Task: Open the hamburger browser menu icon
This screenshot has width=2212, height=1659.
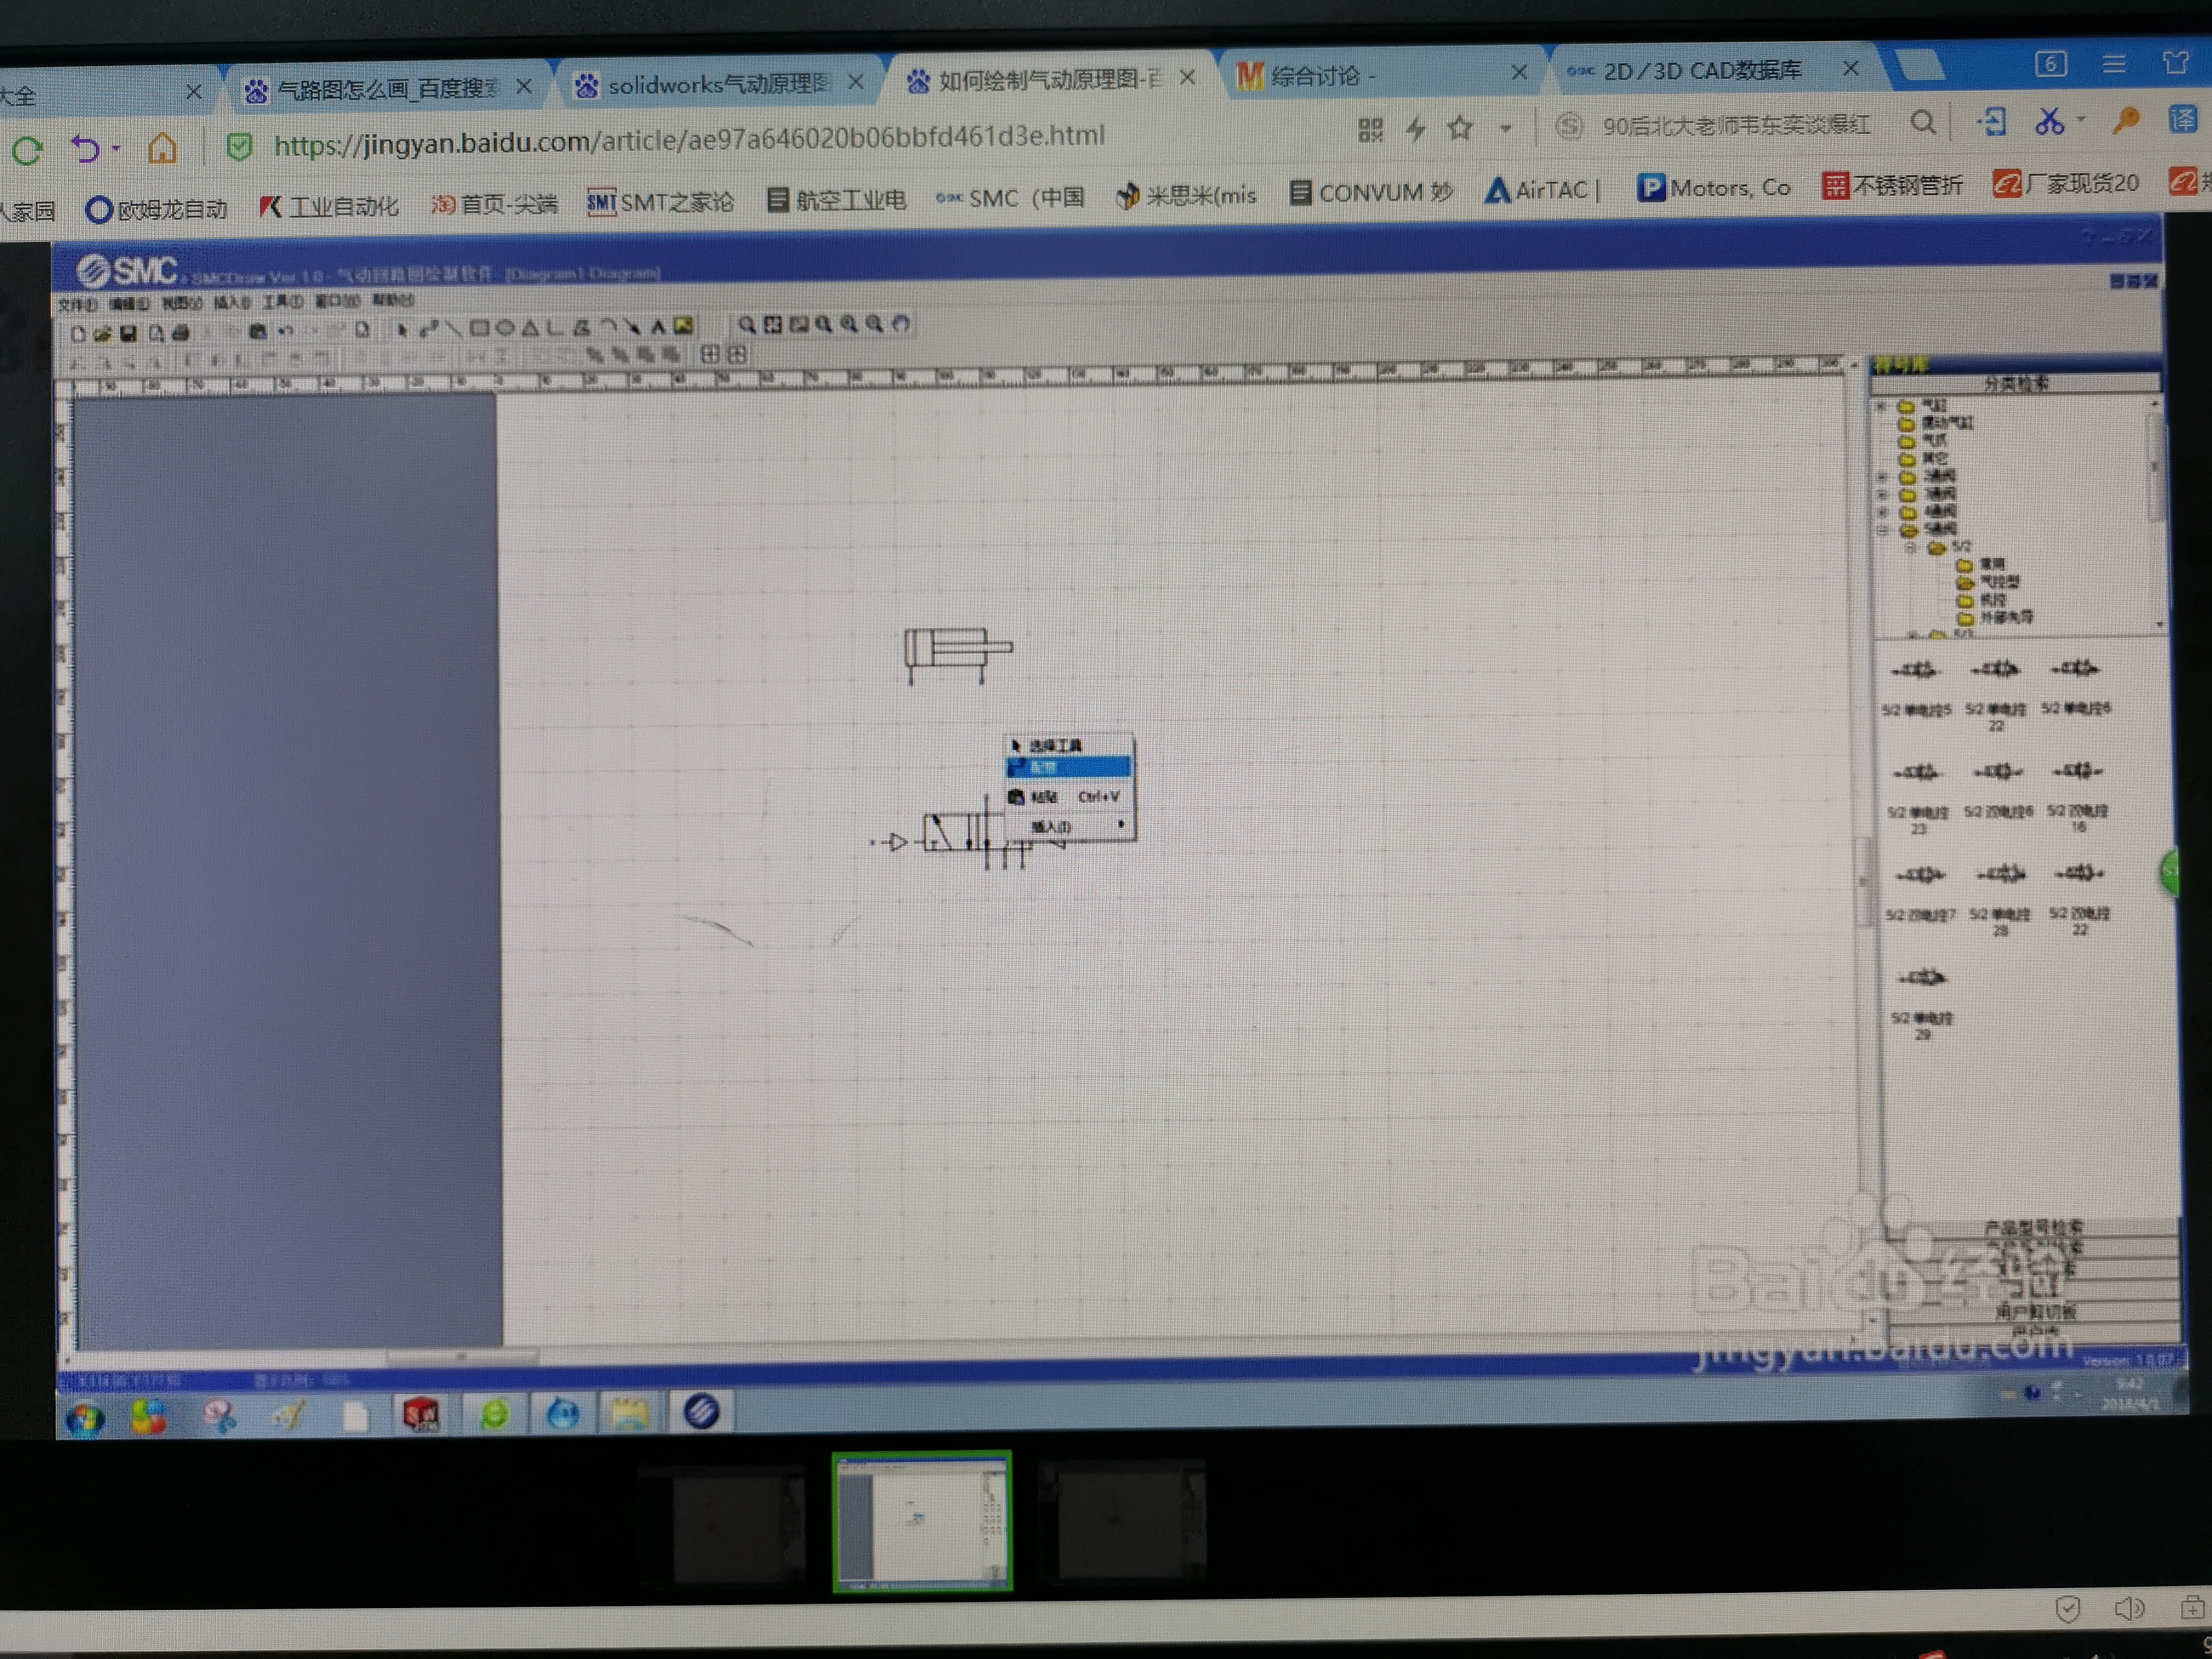Action: click(x=2114, y=64)
